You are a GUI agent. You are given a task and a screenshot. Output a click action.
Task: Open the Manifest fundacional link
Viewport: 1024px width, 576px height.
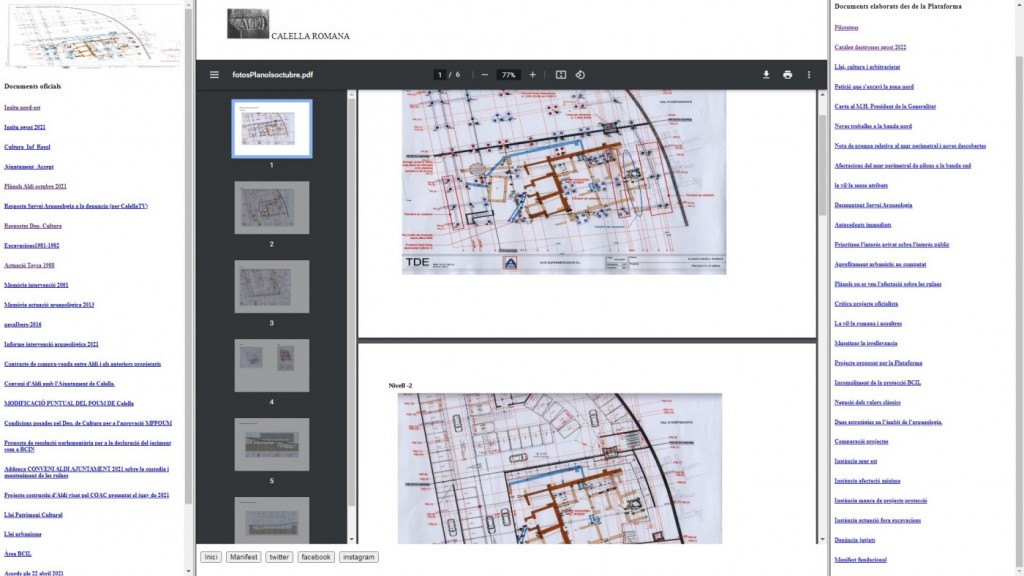[x=860, y=559]
